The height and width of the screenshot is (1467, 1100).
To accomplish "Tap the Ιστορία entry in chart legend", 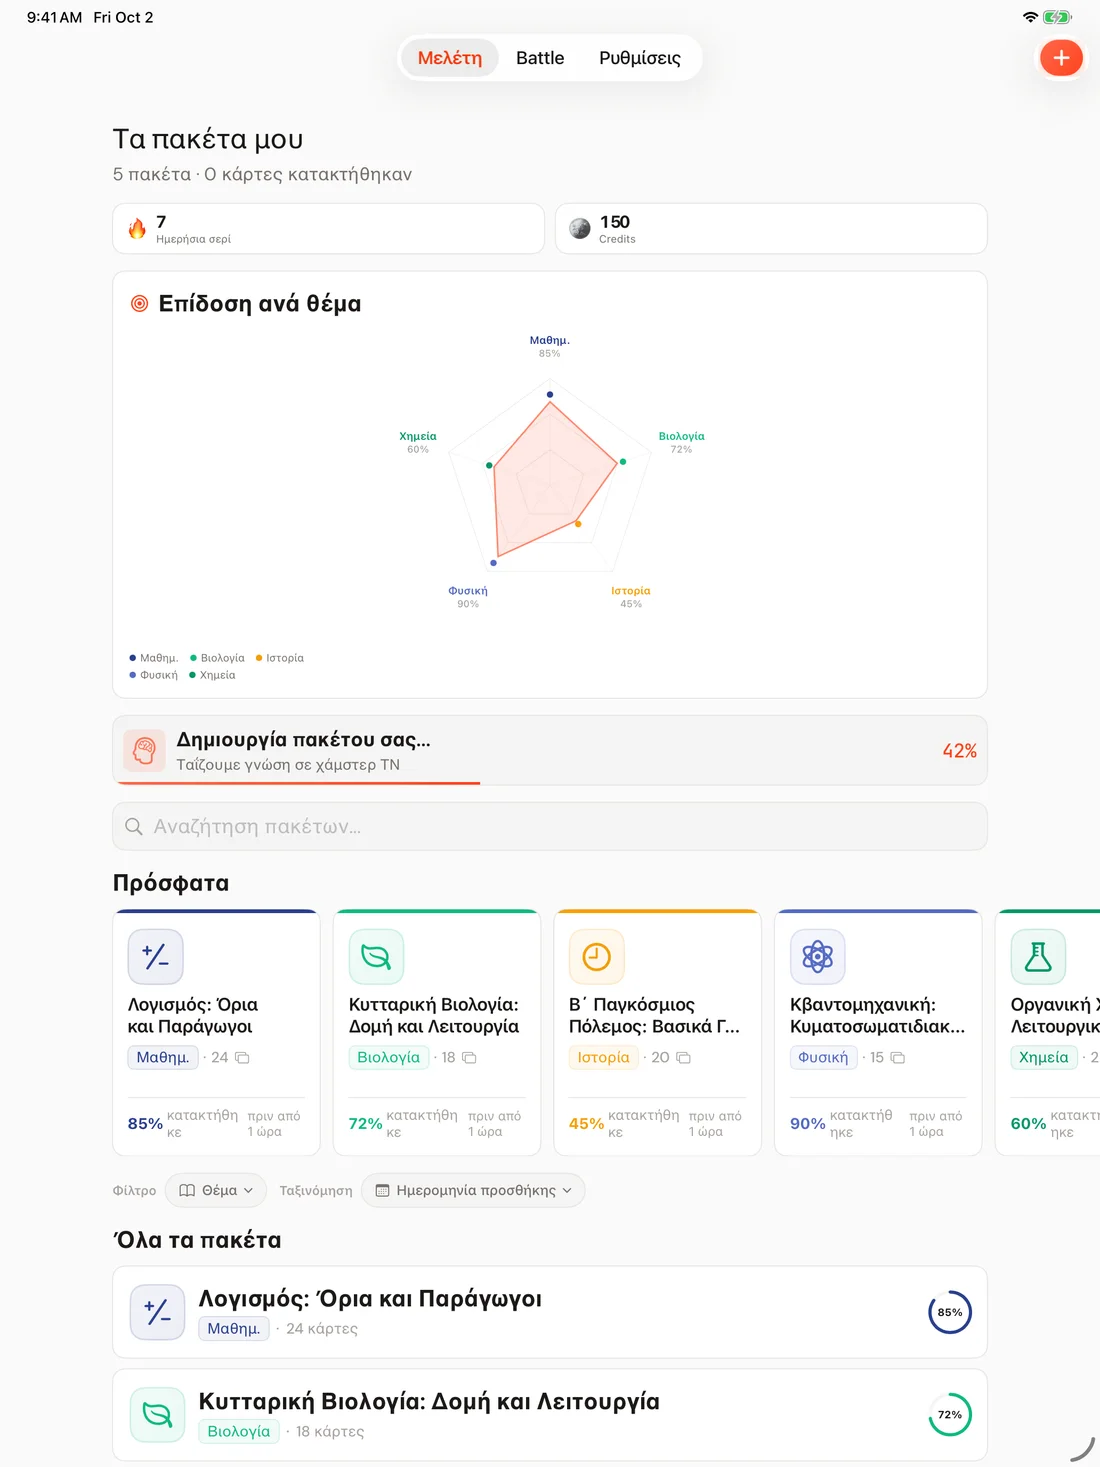I will 280,658.
